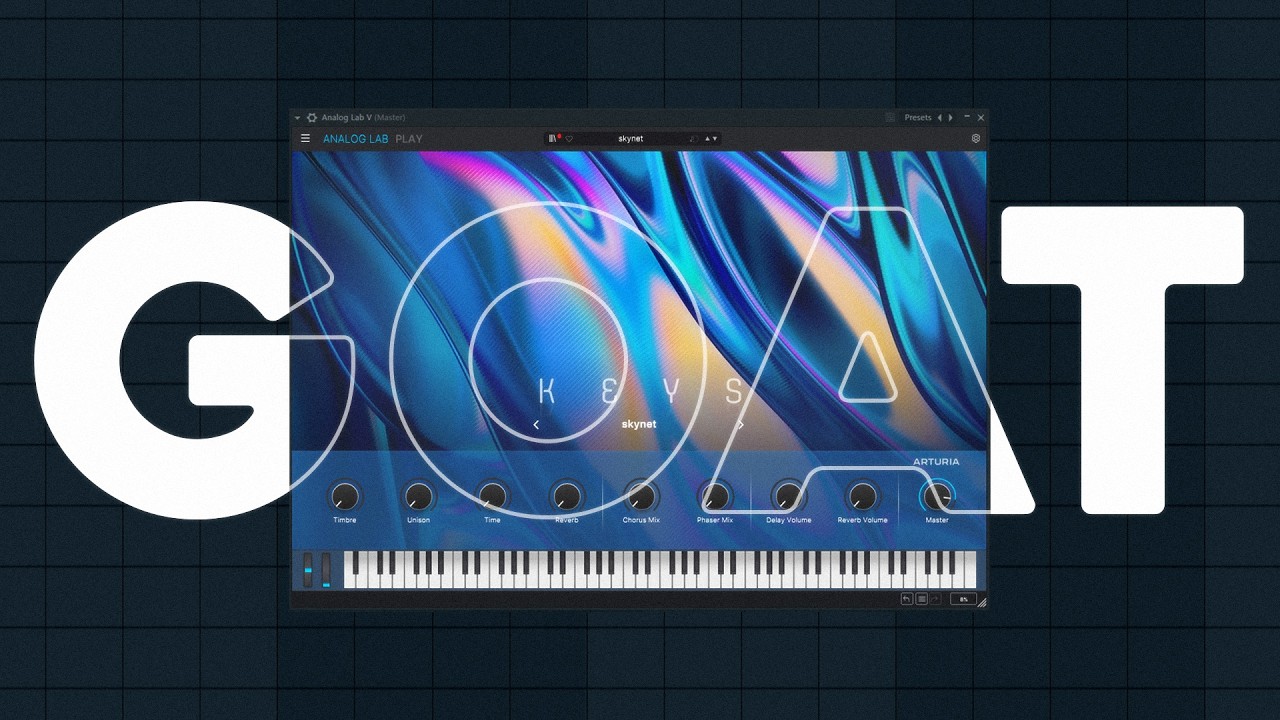The width and height of the screenshot is (1280, 720).
Task: Select the next preset with down arrow
Action: coord(715,139)
